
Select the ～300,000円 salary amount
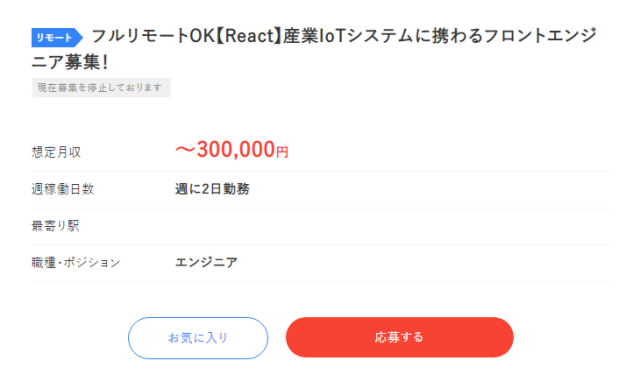tap(232, 149)
